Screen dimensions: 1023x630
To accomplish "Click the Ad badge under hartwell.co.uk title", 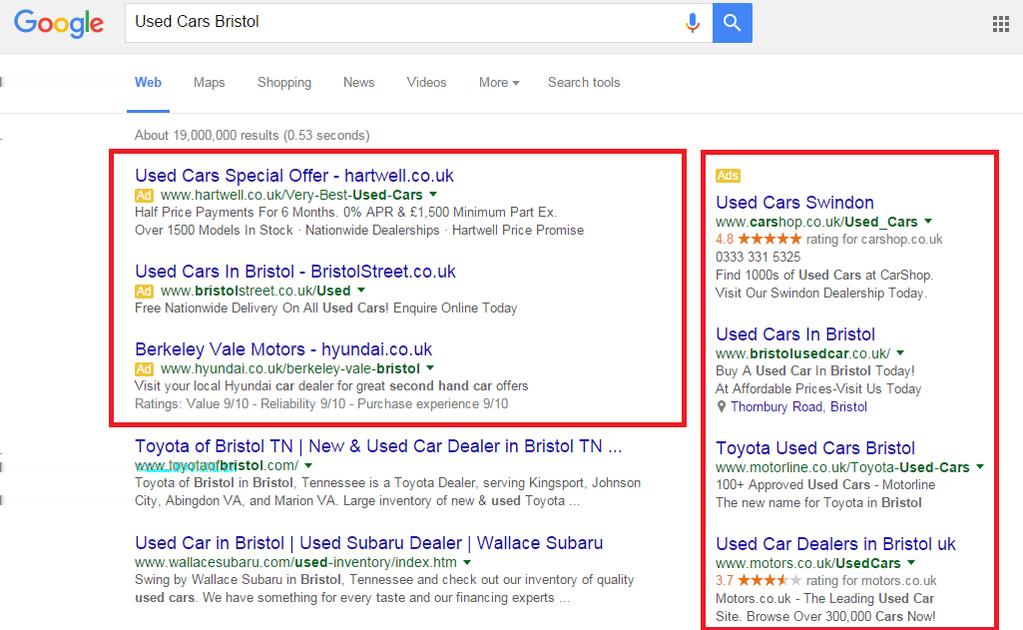I will coord(144,195).
